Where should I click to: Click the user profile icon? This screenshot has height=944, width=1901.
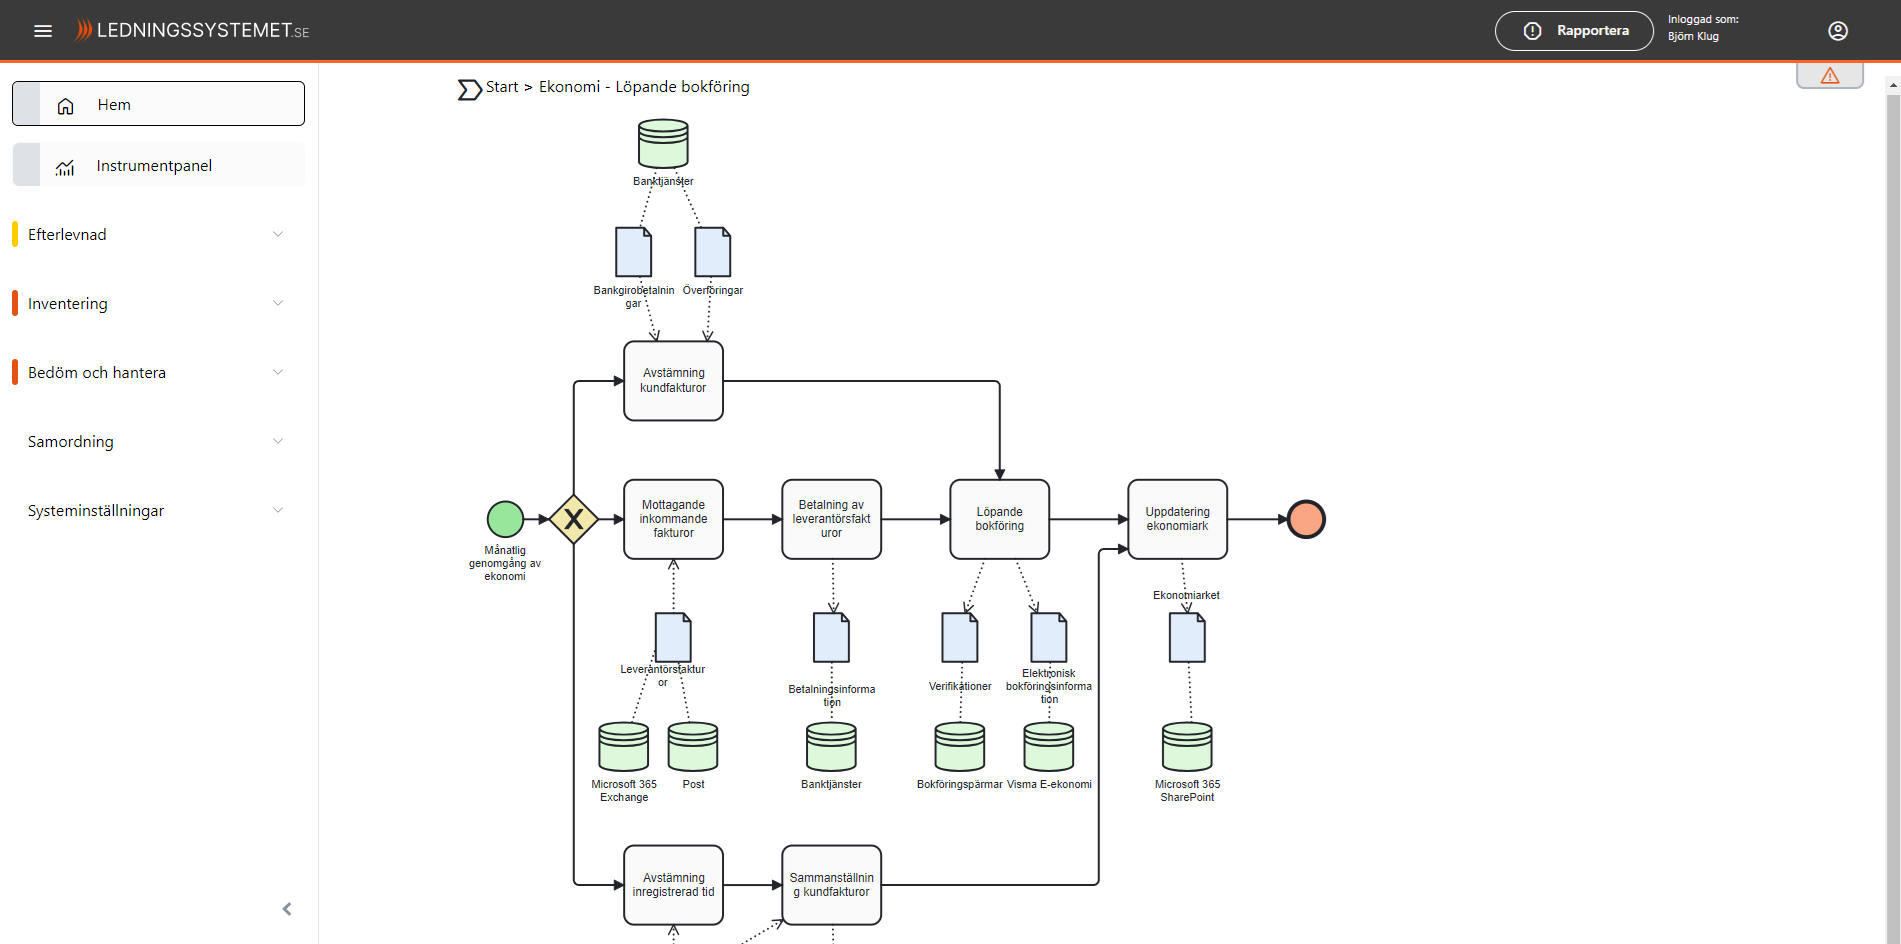coord(1837,31)
